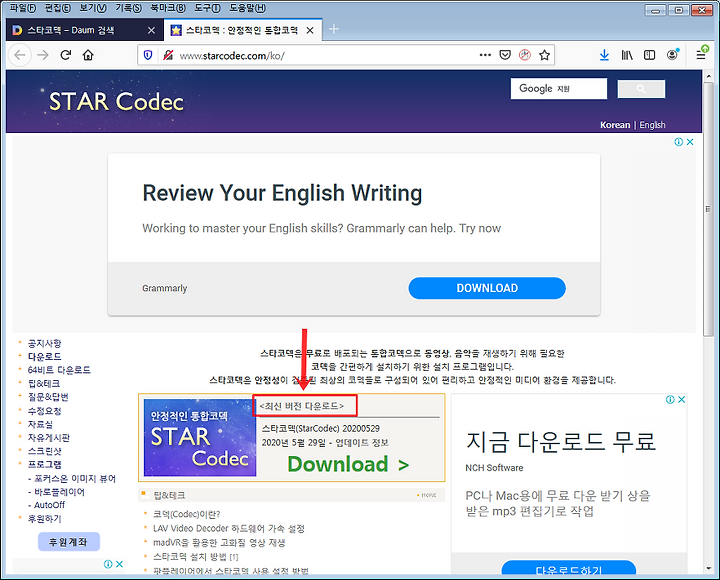The image size is (720, 580).
Task: Open the 질문&답변 sidebar link
Action: coord(48,397)
